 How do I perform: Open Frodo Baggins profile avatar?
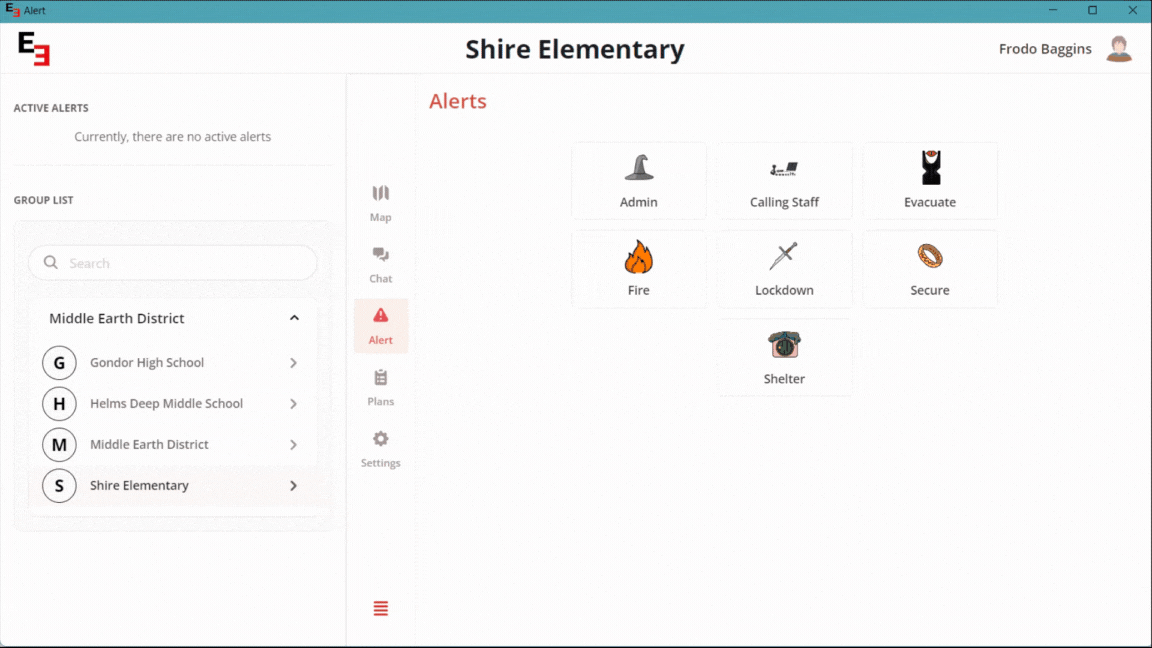click(x=1118, y=49)
